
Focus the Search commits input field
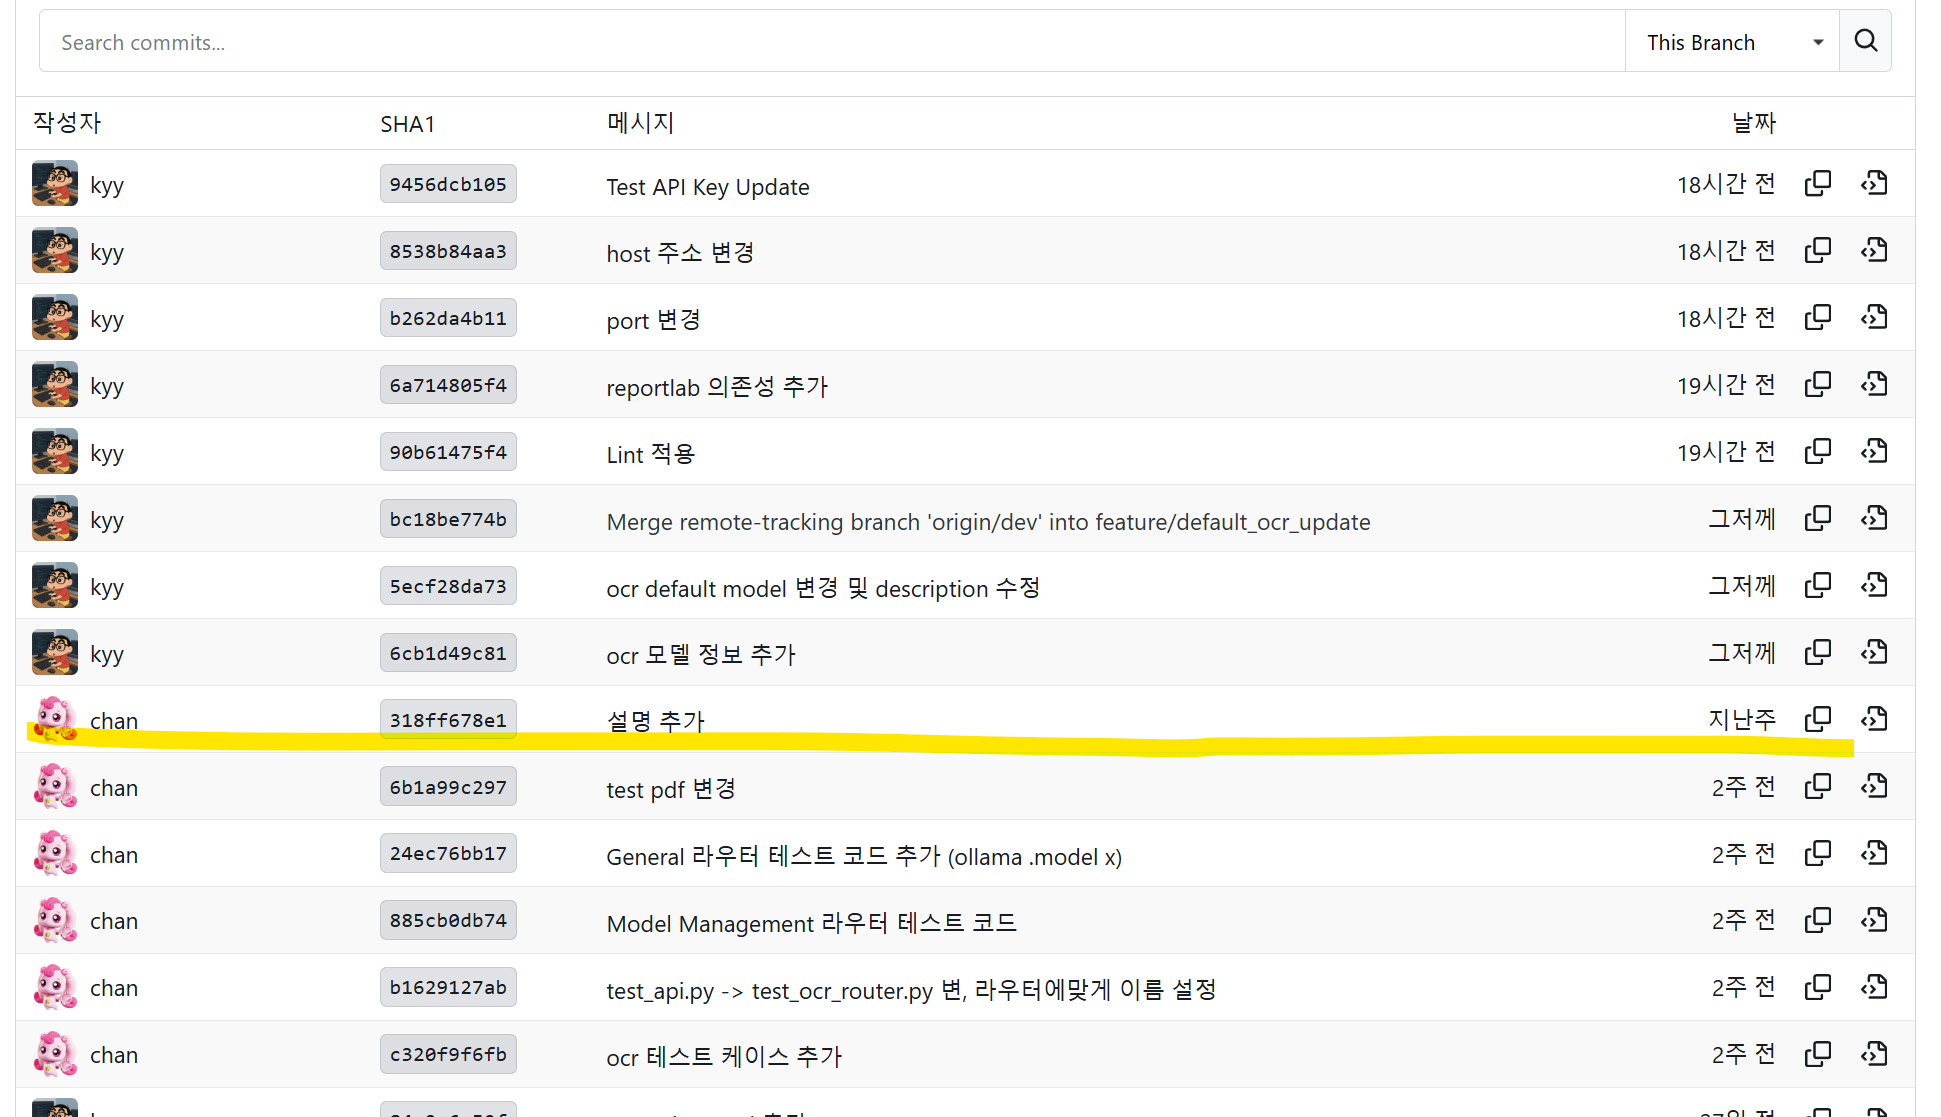point(830,42)
